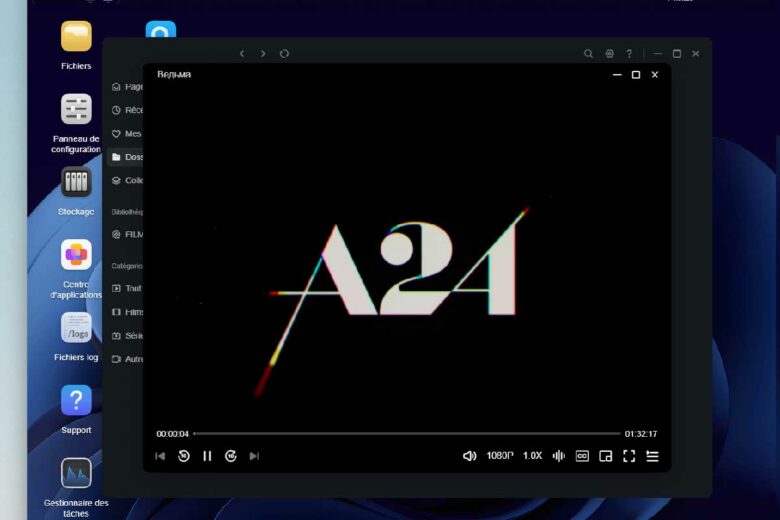Image resolution: width=780 pixels, height=520 pixels.
Task: Change the 1080P quality setting
Action: click(499, 456)
